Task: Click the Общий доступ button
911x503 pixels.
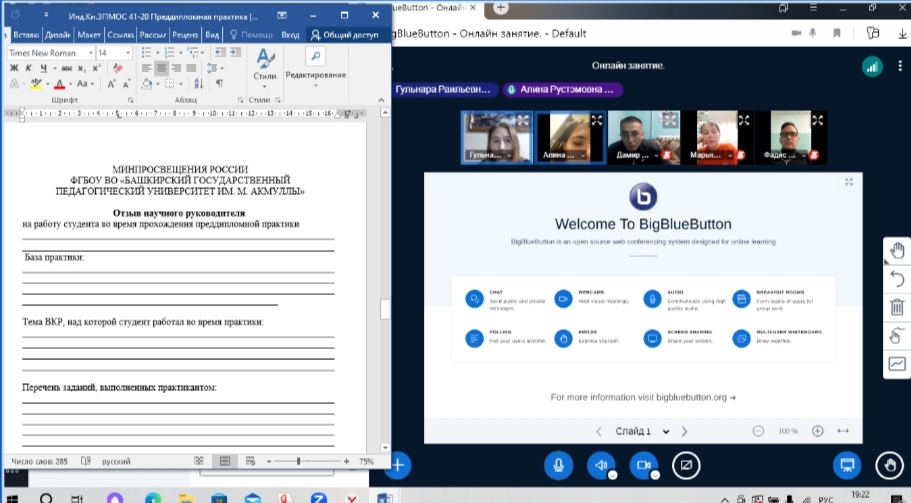Action: [x=345, y=35]
